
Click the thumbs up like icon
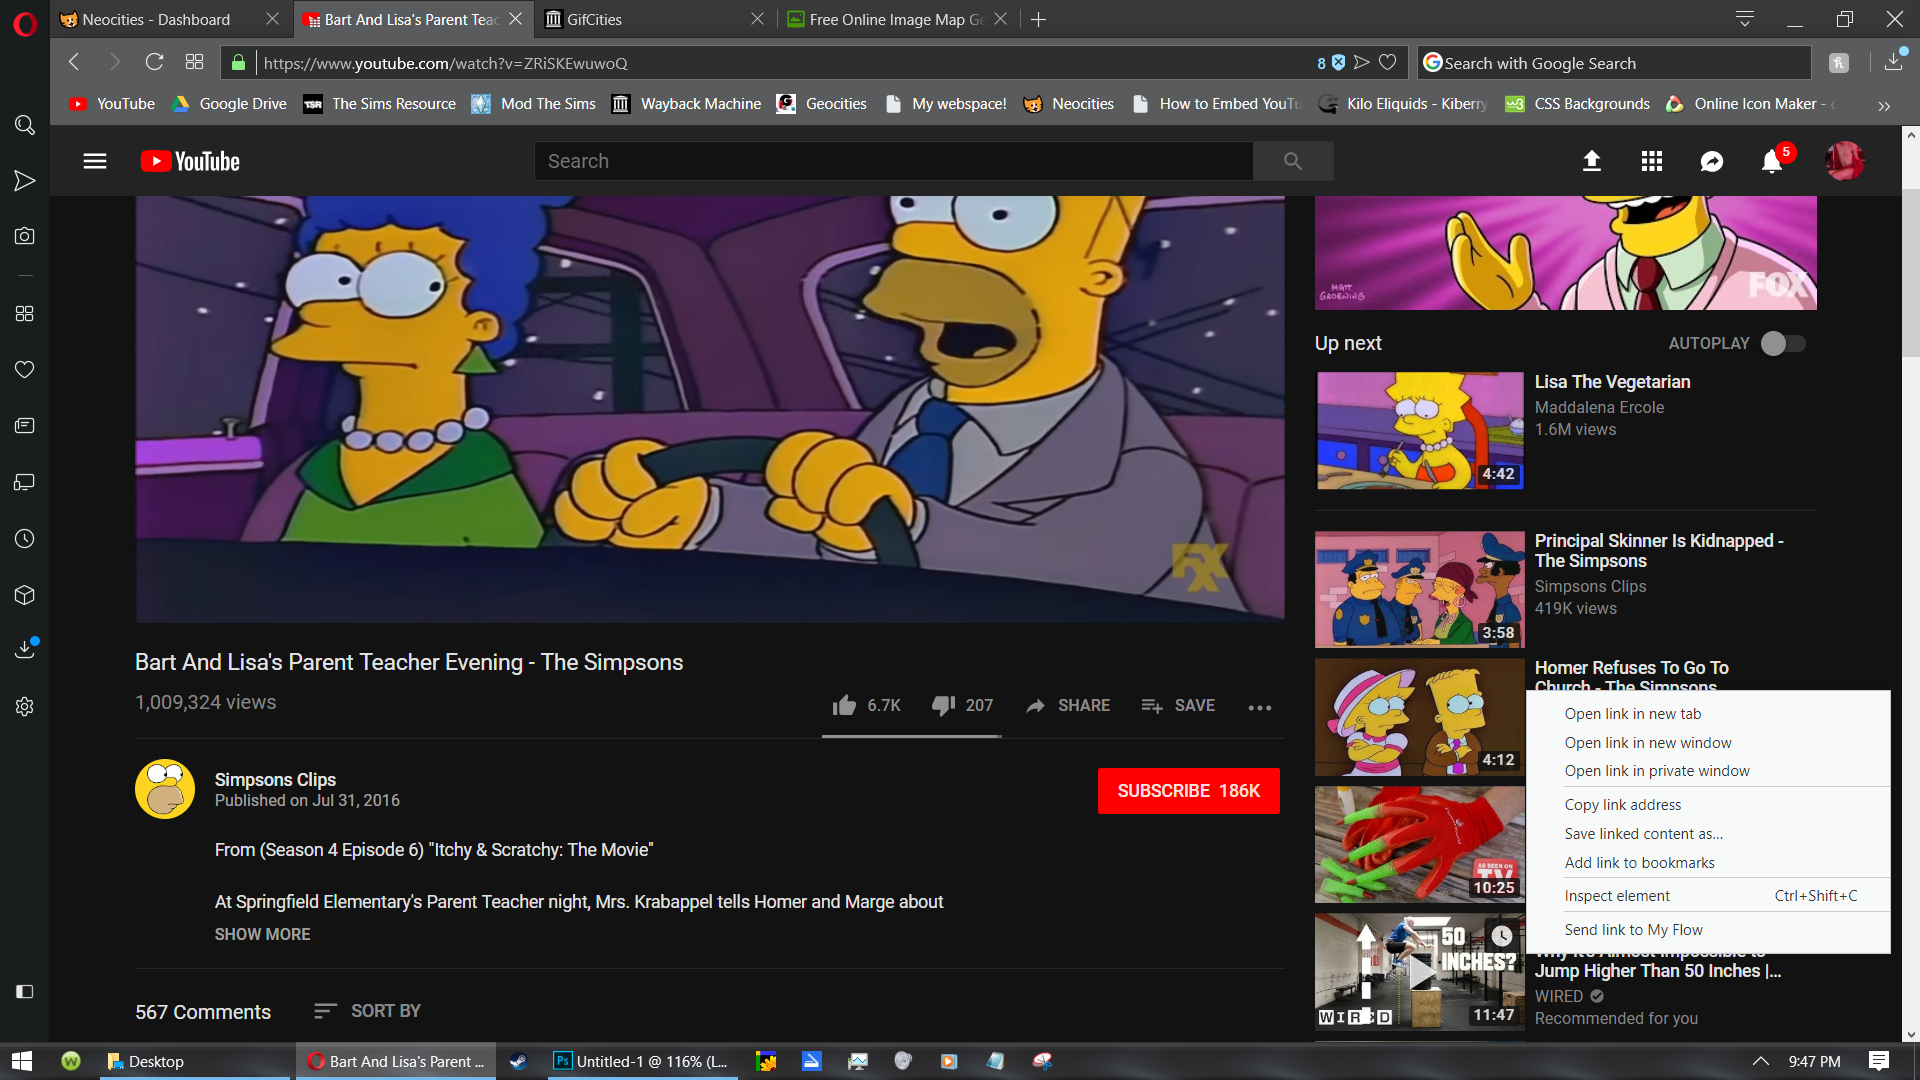845,705
